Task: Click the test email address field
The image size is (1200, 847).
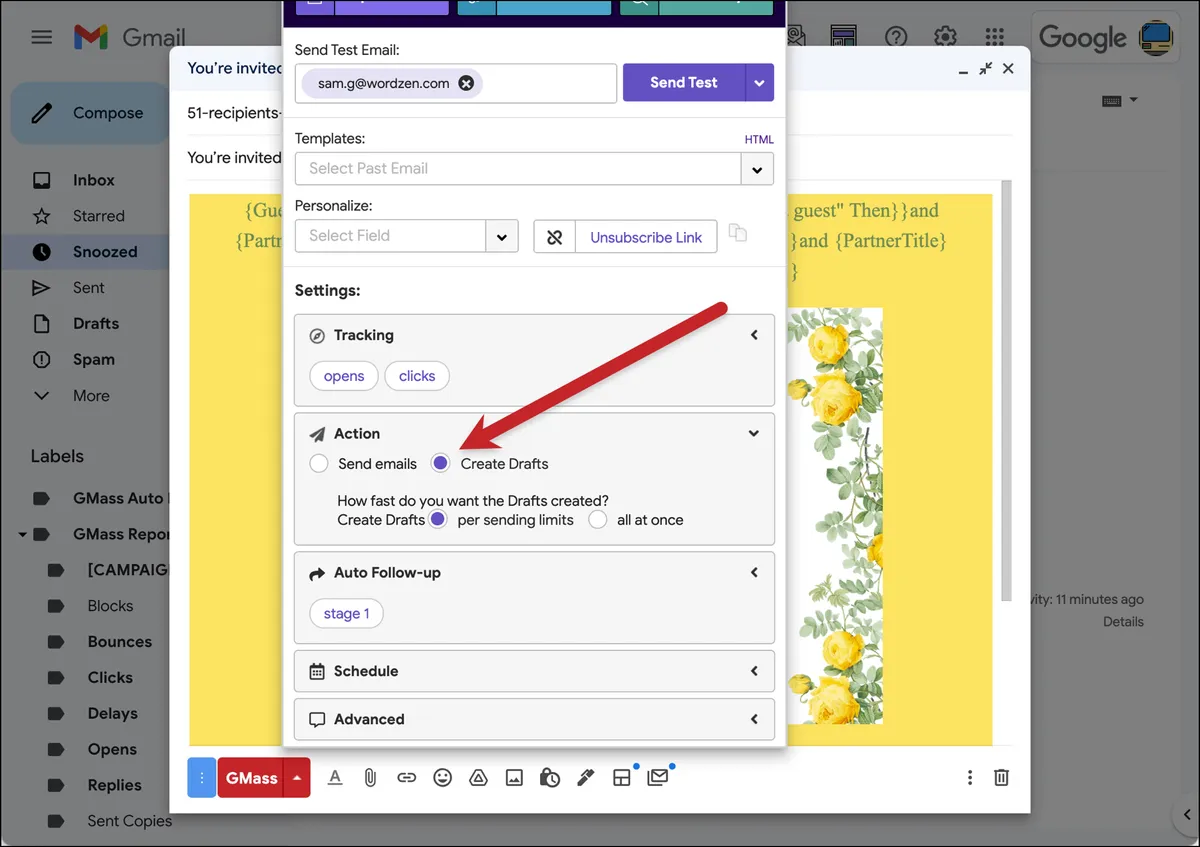Action: [x=456, y=83]
